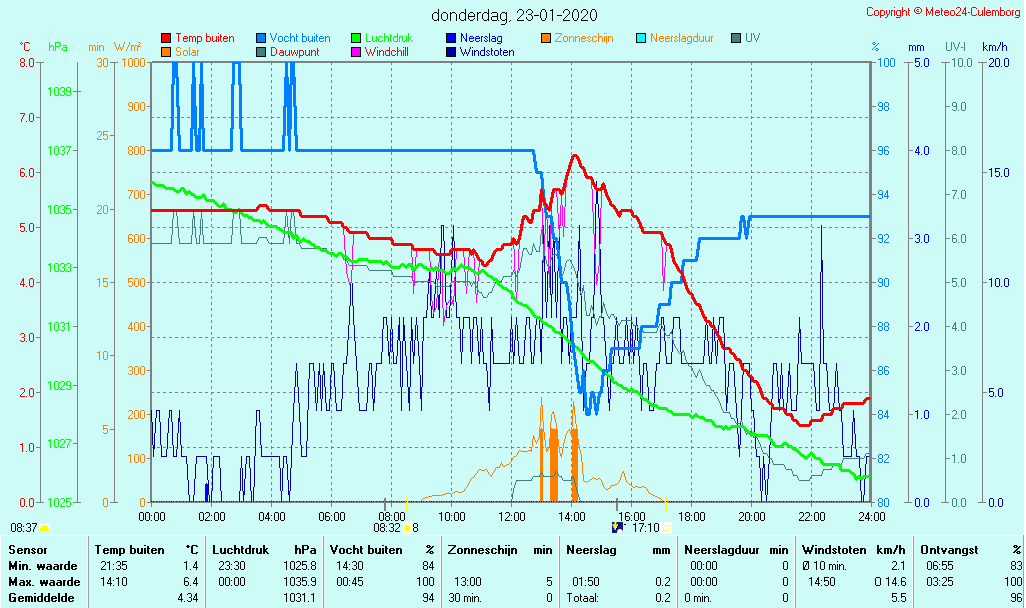
Task: Click the magenta Windchill legend square
Action: [x=356, y=52]
